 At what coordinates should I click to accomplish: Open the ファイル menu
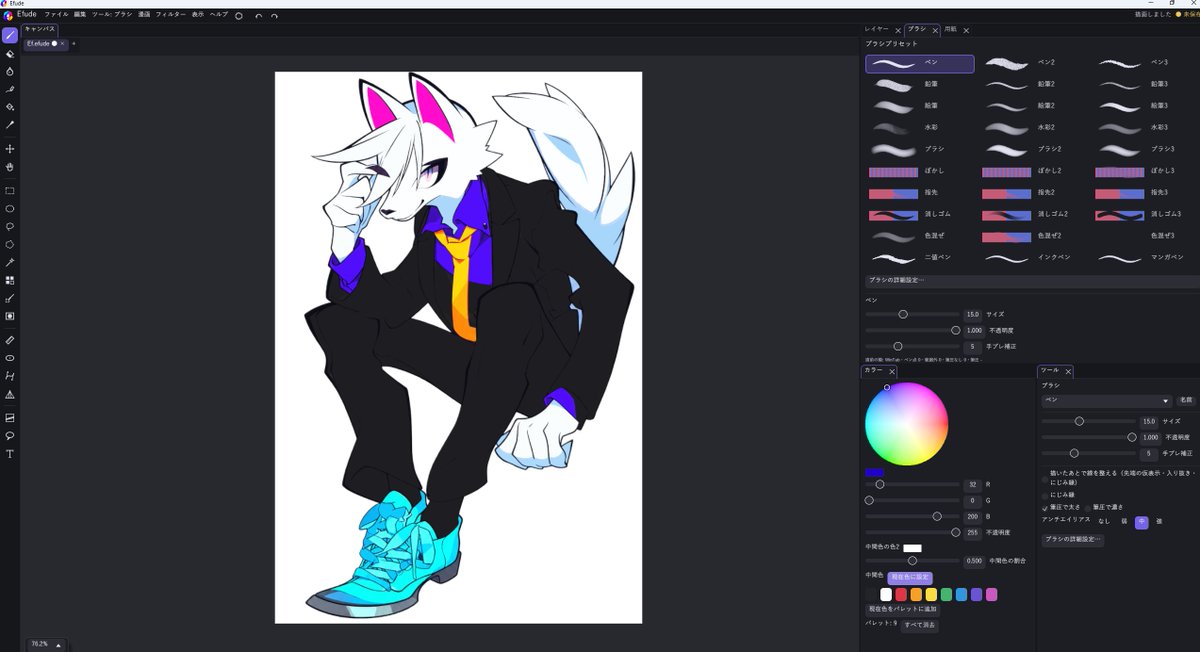[57, 16]
